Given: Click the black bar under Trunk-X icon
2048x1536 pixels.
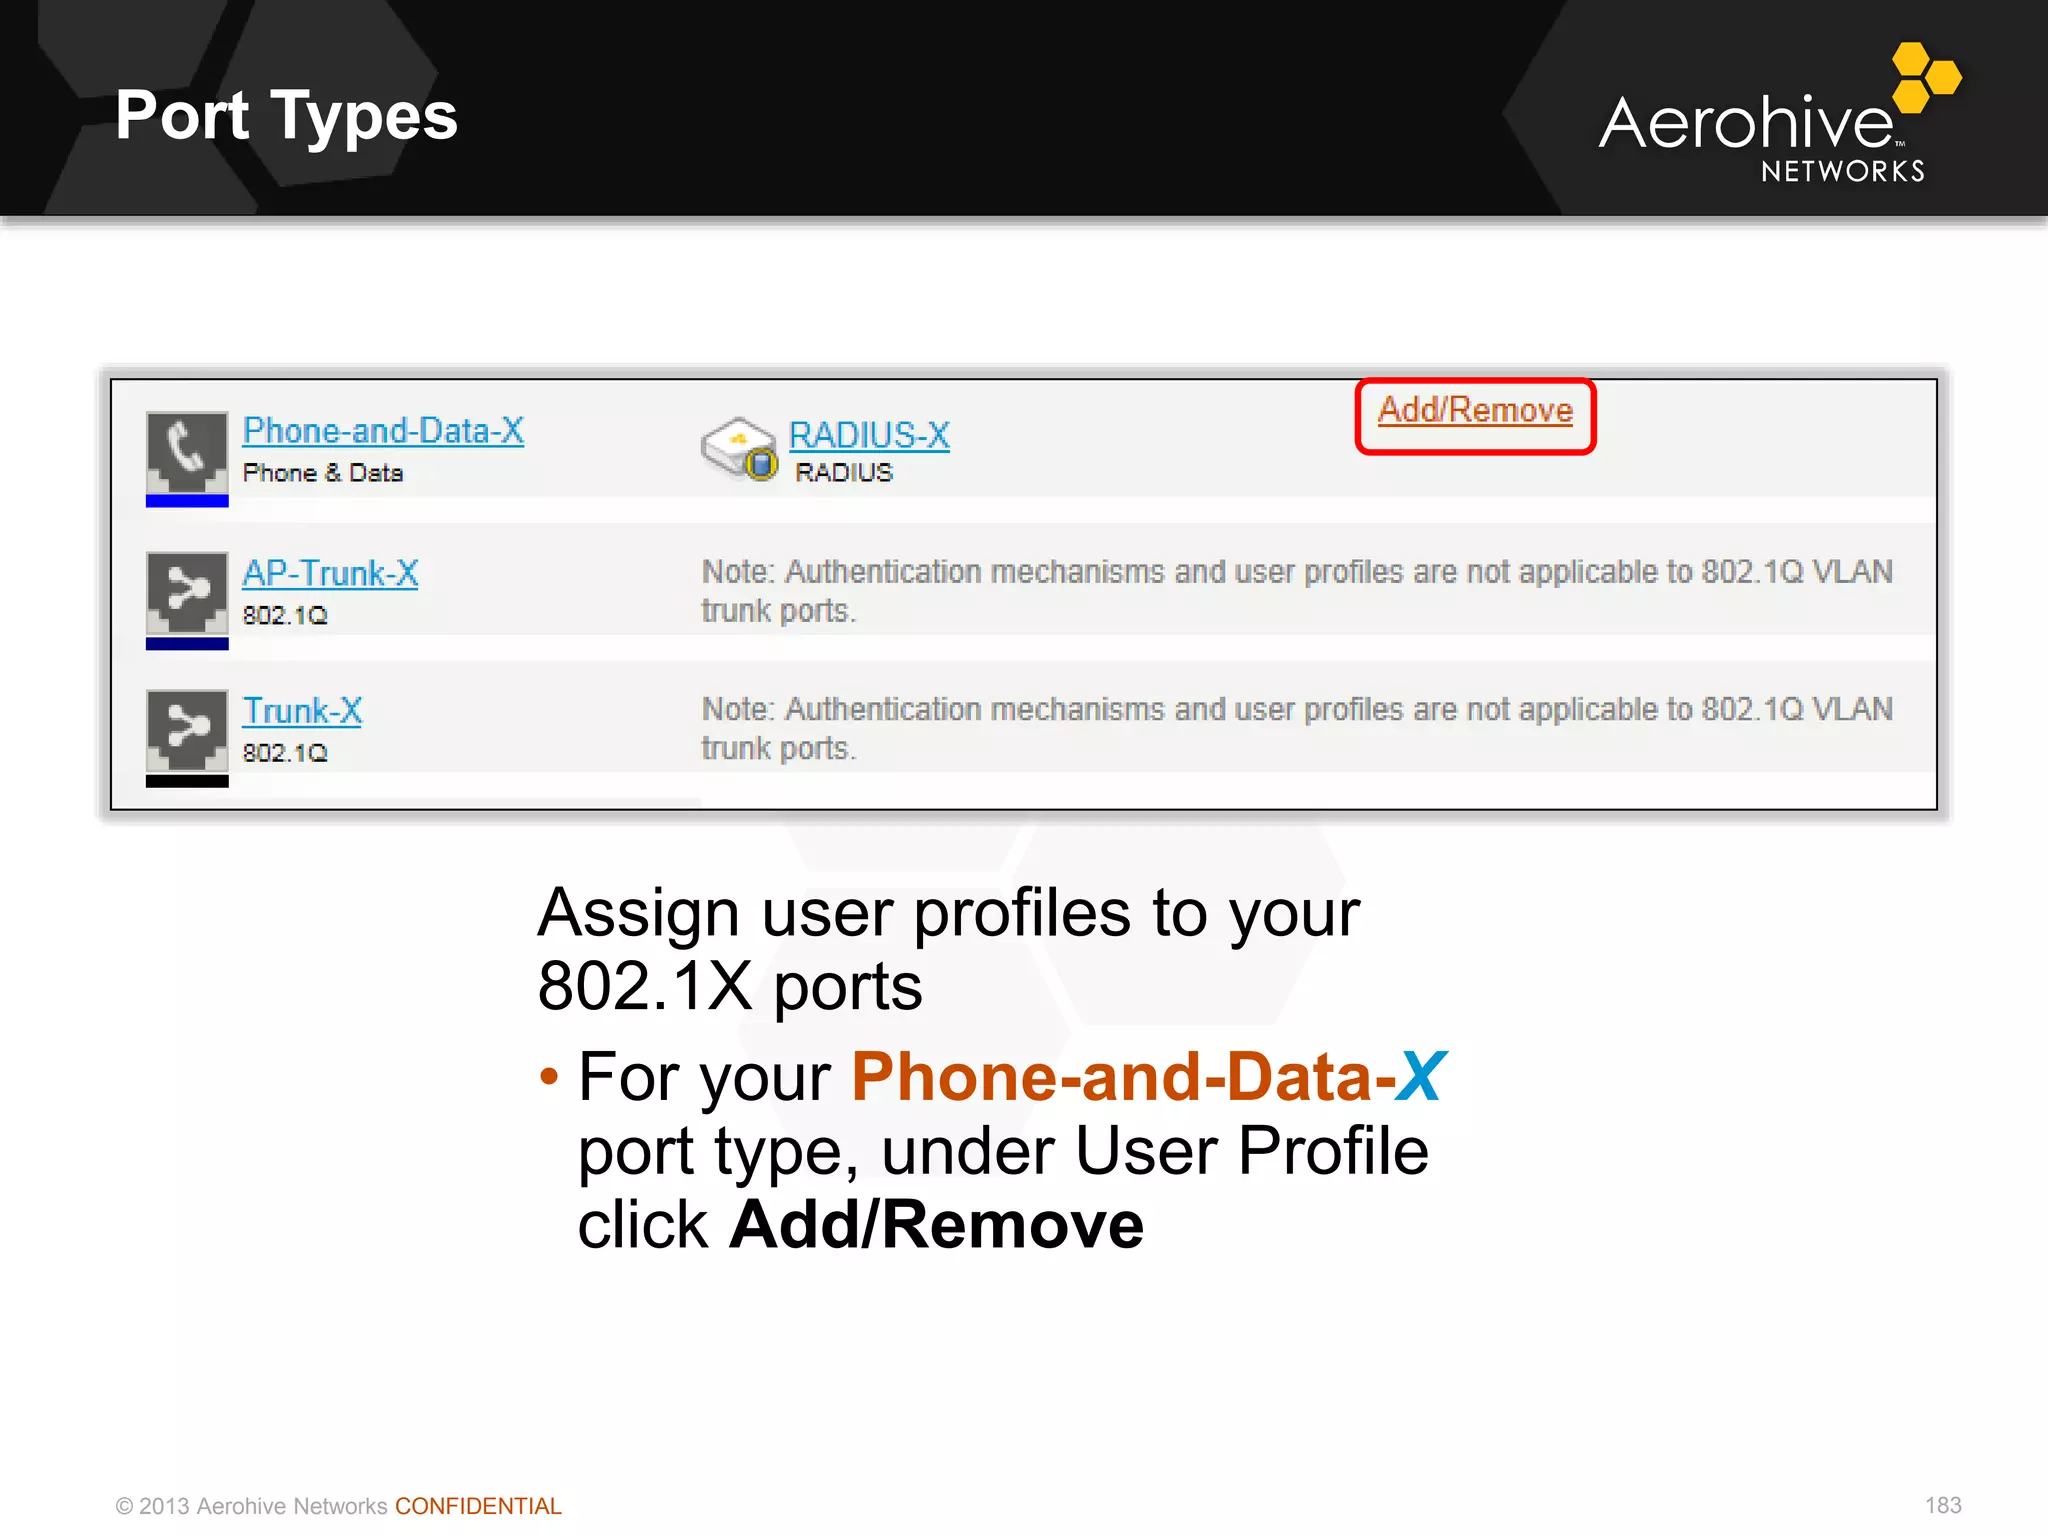Looking at the screenshot, I should [187, 781].
